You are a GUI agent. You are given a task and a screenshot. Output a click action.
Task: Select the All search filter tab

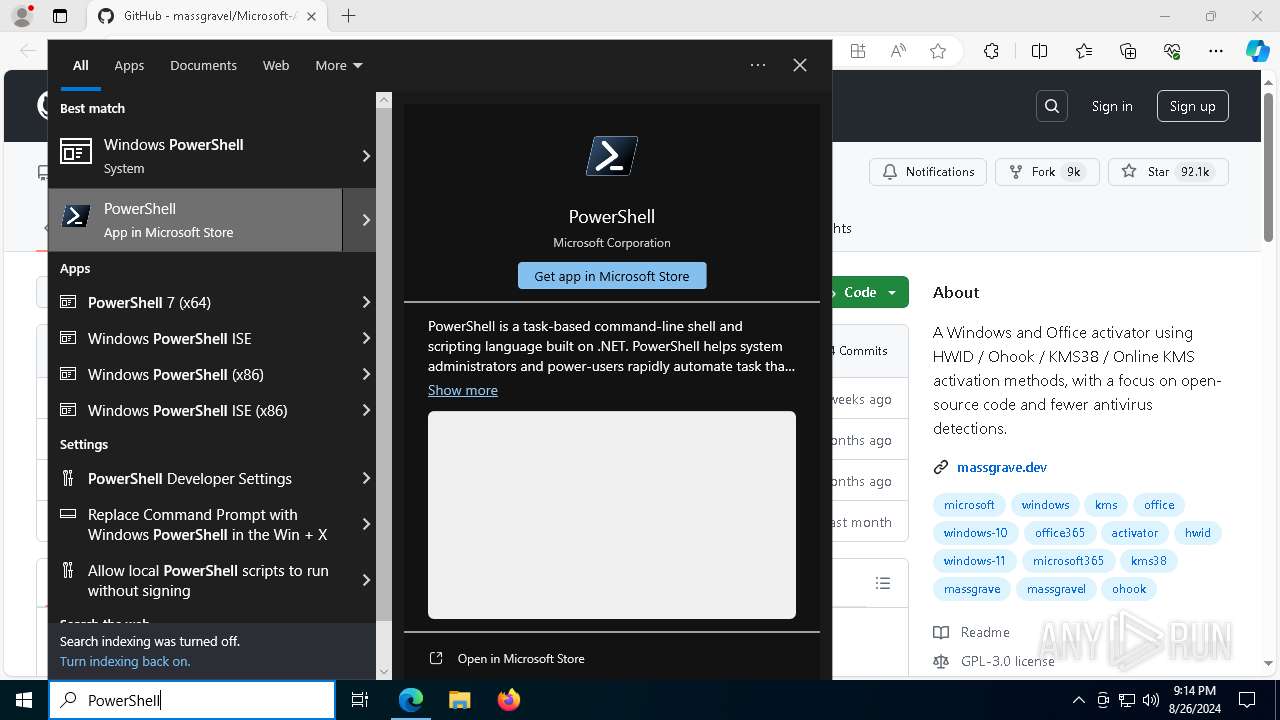[x=81, y=65]
